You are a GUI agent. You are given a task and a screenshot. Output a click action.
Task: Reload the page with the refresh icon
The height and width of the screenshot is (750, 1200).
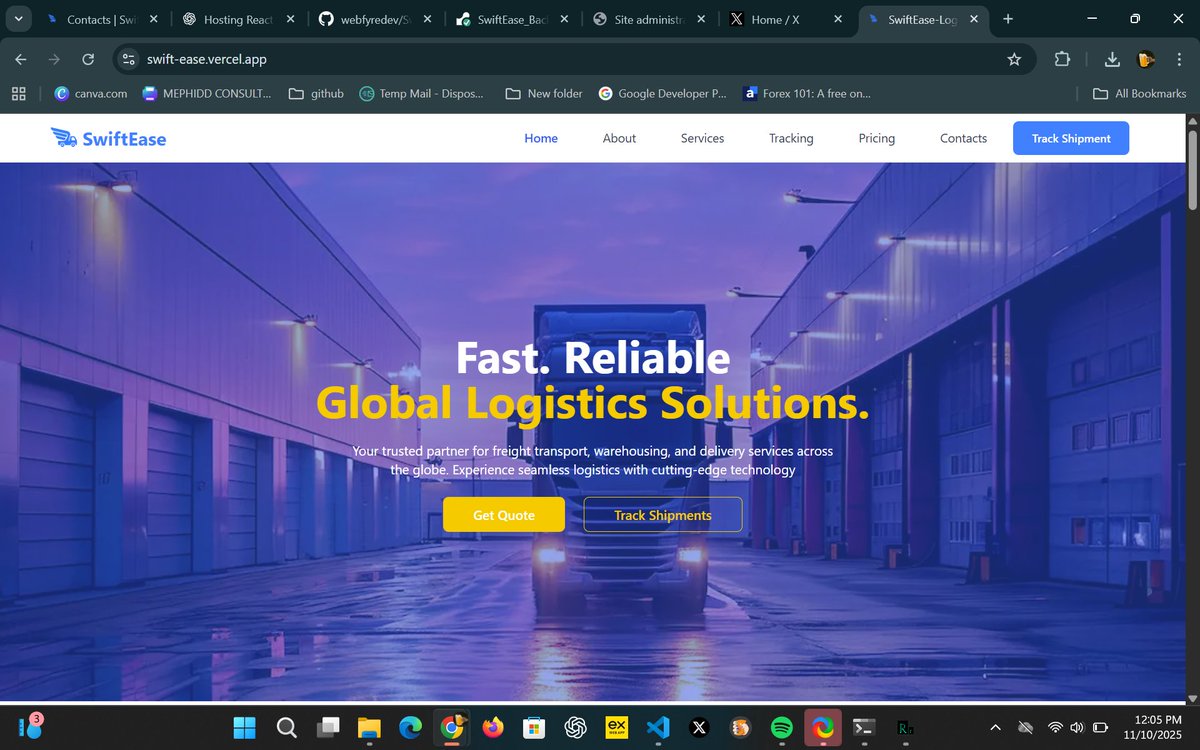(87, 59)
